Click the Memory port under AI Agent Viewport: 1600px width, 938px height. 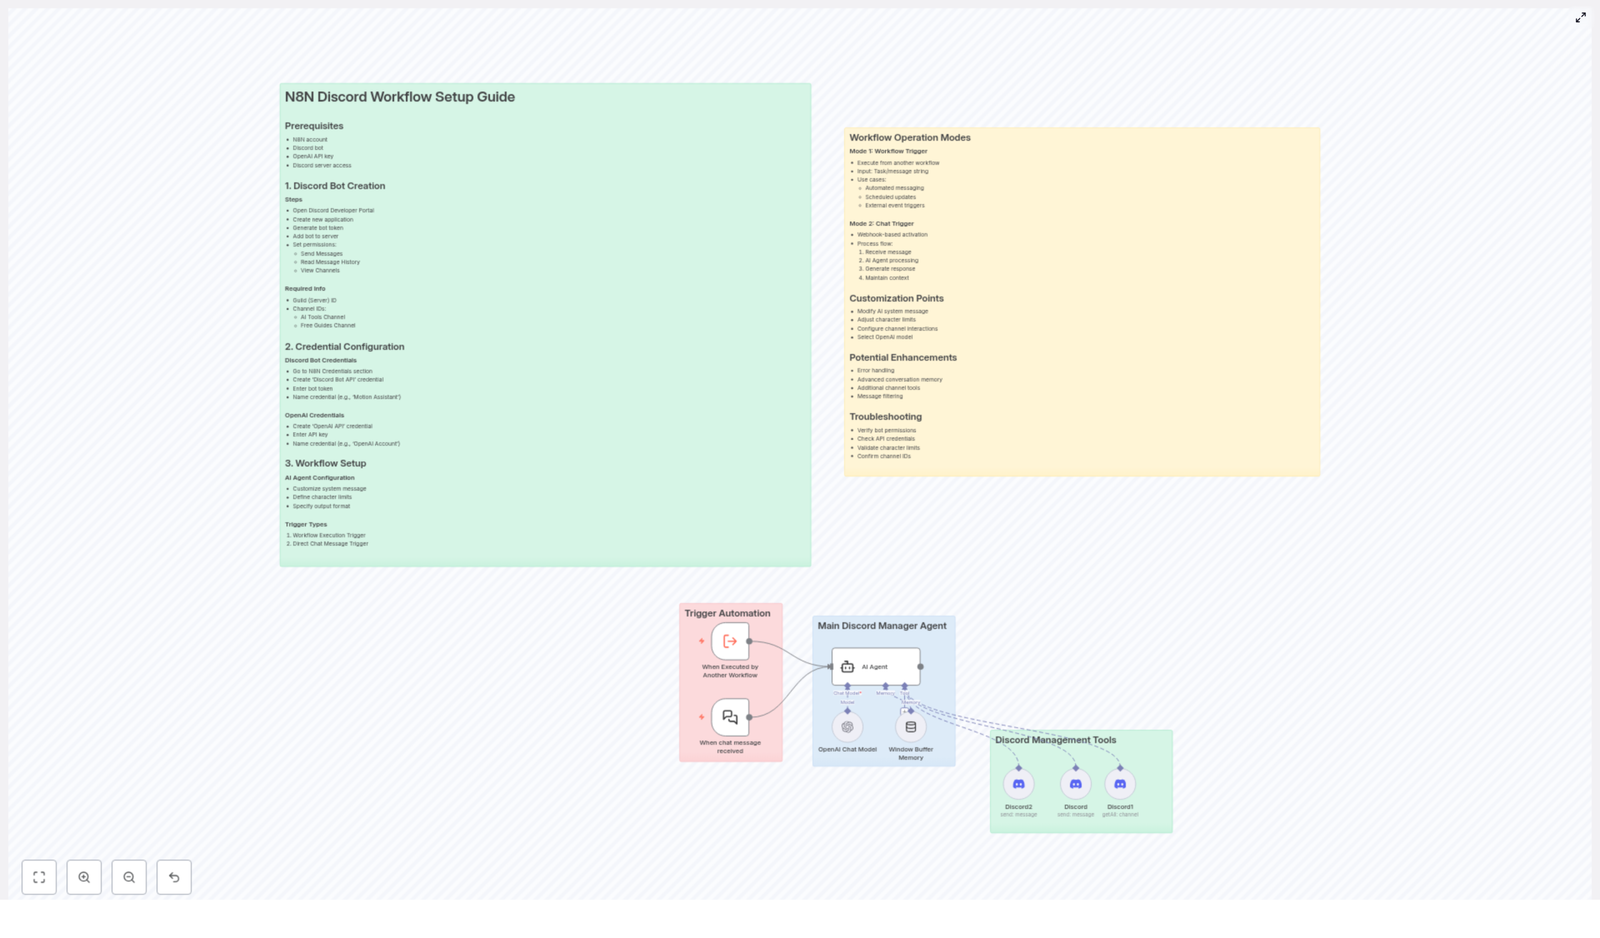click(x=886, y=686)
